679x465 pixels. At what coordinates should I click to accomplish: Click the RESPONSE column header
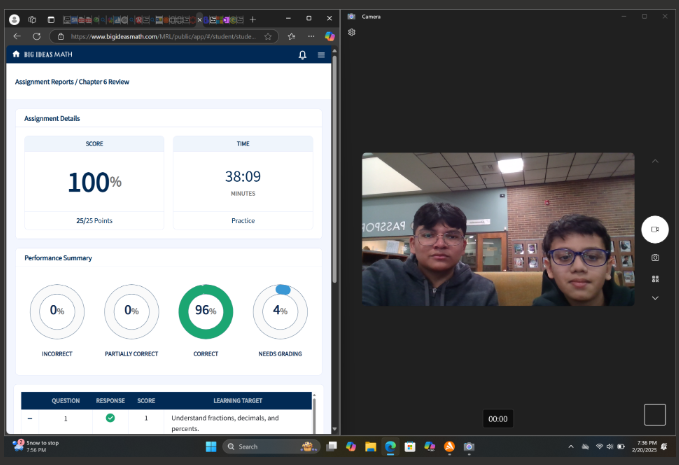(110, 400)
